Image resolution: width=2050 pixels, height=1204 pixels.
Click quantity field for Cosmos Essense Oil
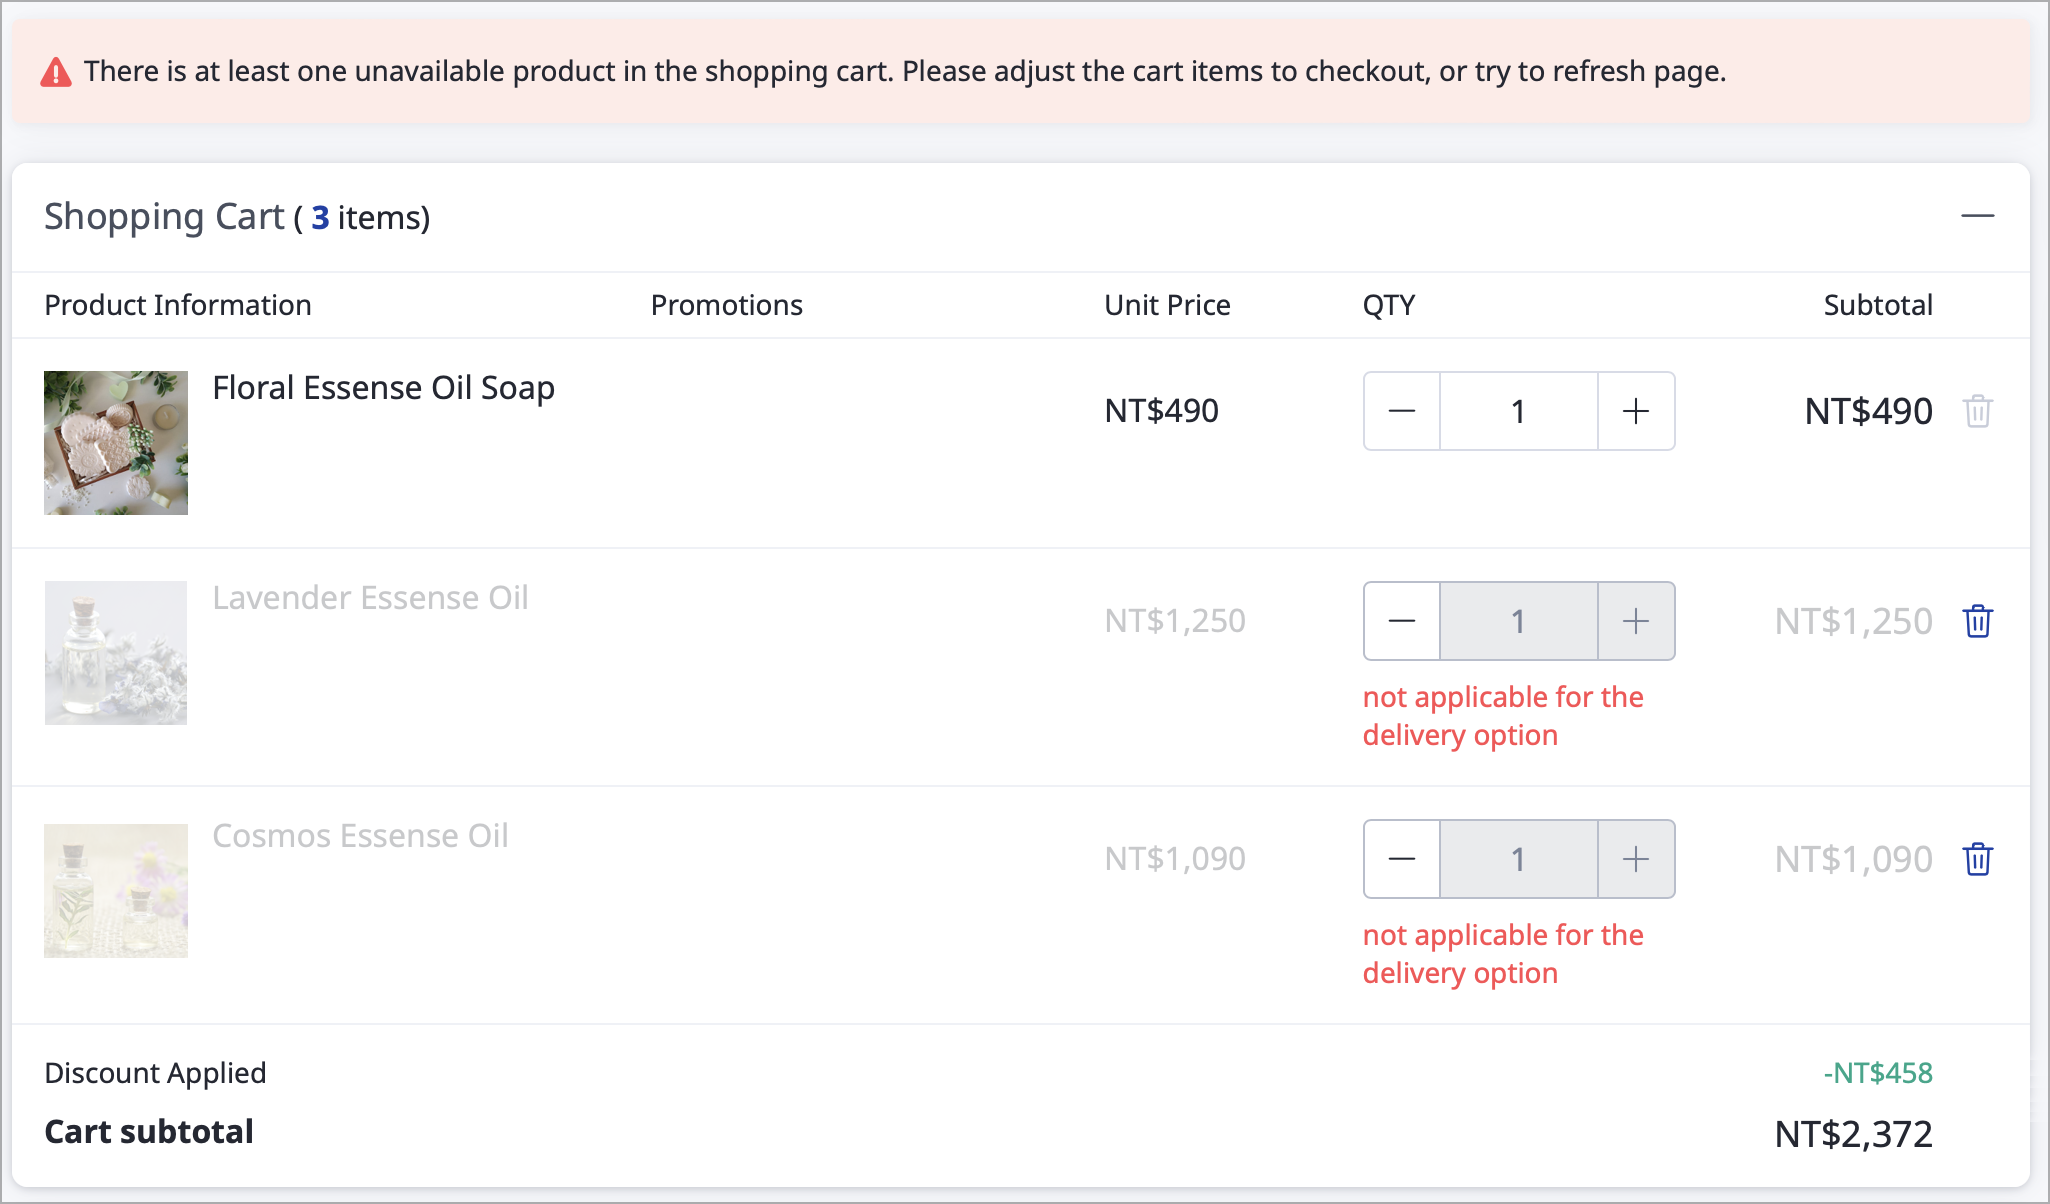tap(1518, 859)
